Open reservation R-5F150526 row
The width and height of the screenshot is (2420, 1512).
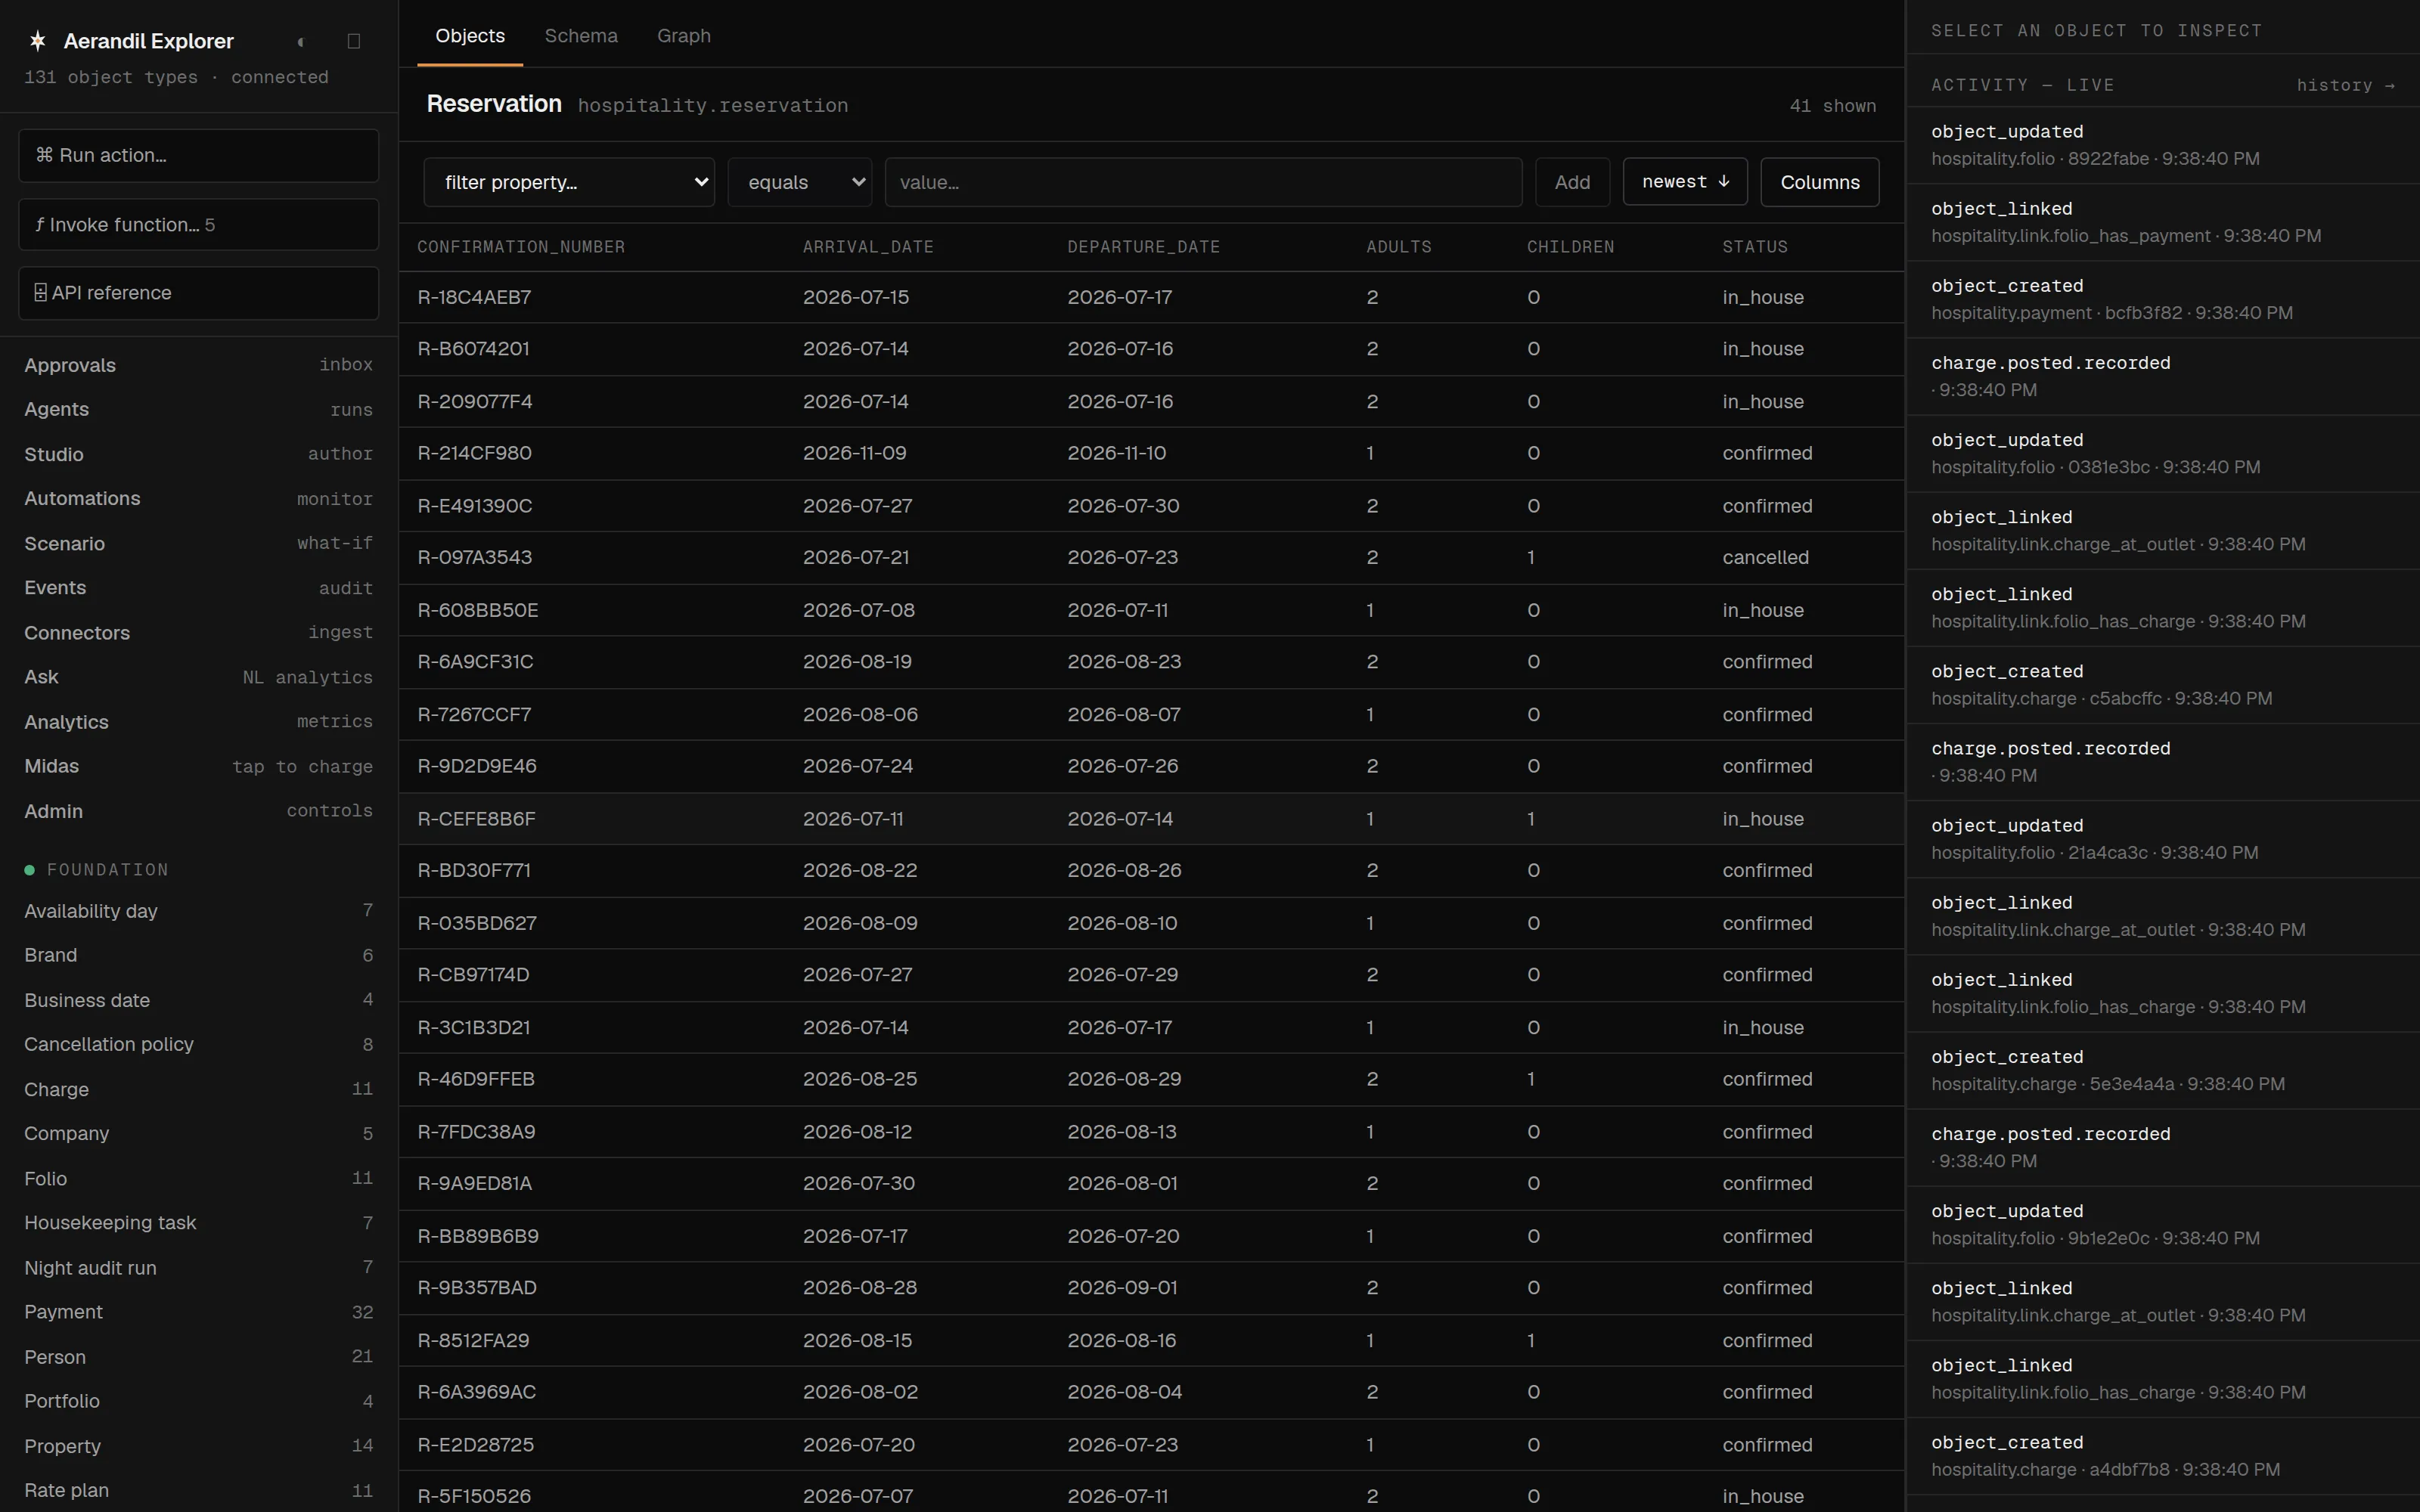tap(1151, 1492)
